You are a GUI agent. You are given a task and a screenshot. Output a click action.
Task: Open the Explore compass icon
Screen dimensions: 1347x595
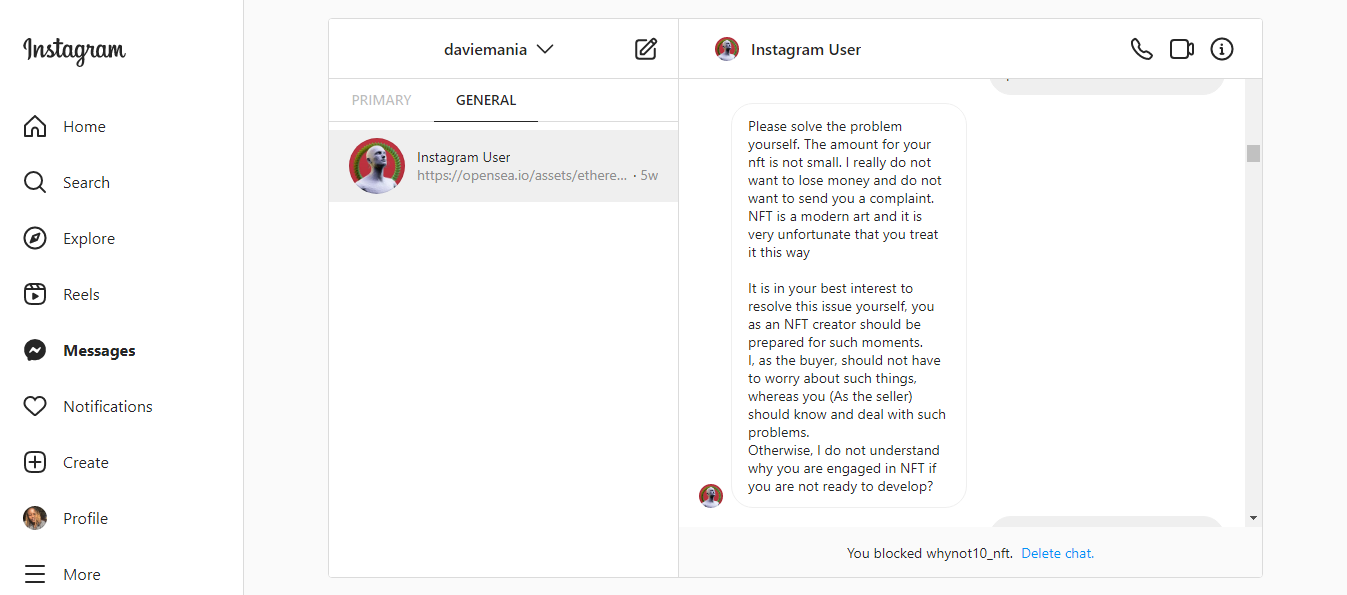tap(35, 239)
